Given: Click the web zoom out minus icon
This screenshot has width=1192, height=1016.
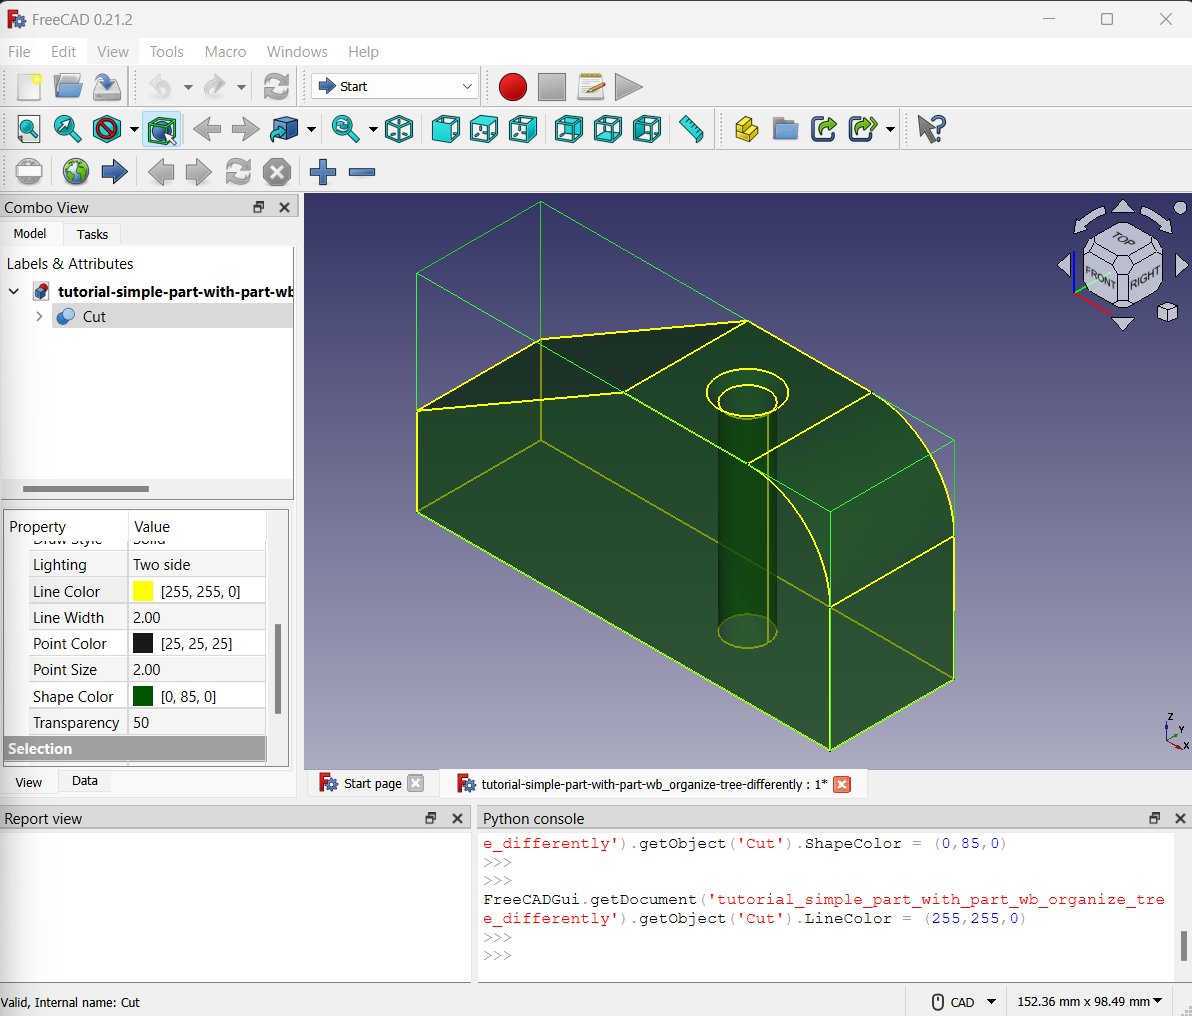Looking at the screenshot, I should pos(362,172).
